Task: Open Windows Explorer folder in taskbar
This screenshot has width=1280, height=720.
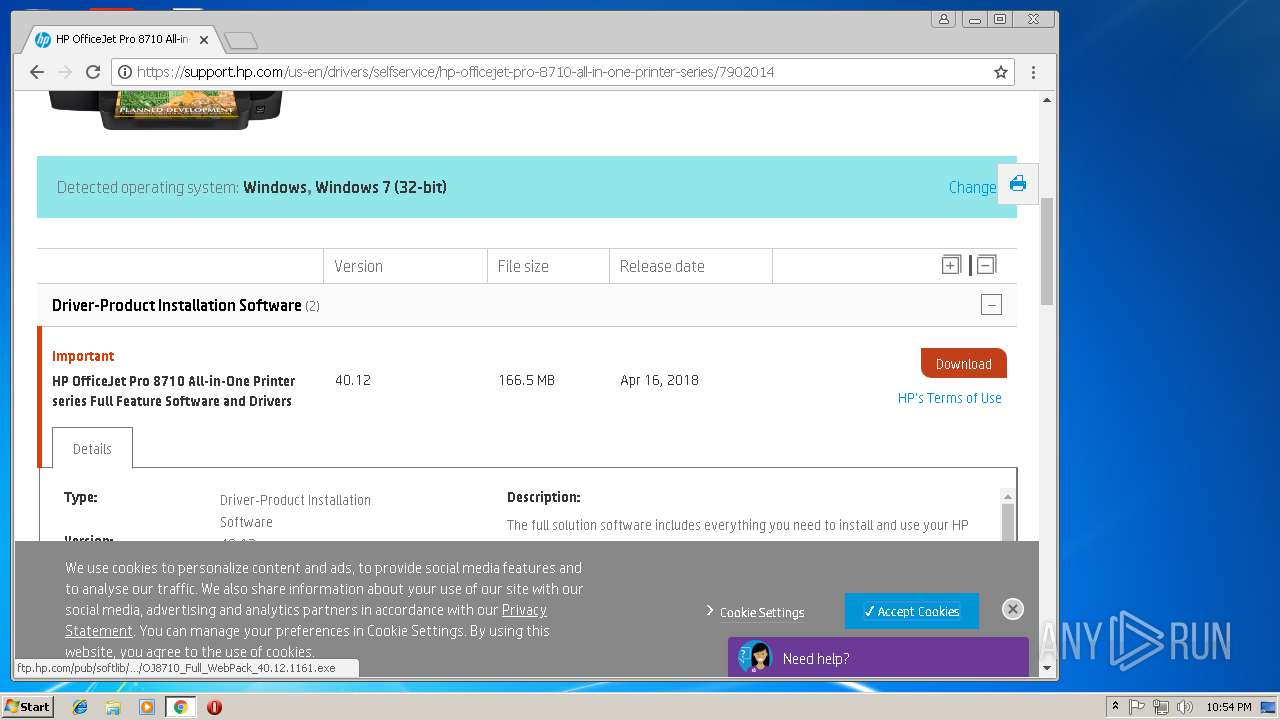Action: 113,707
